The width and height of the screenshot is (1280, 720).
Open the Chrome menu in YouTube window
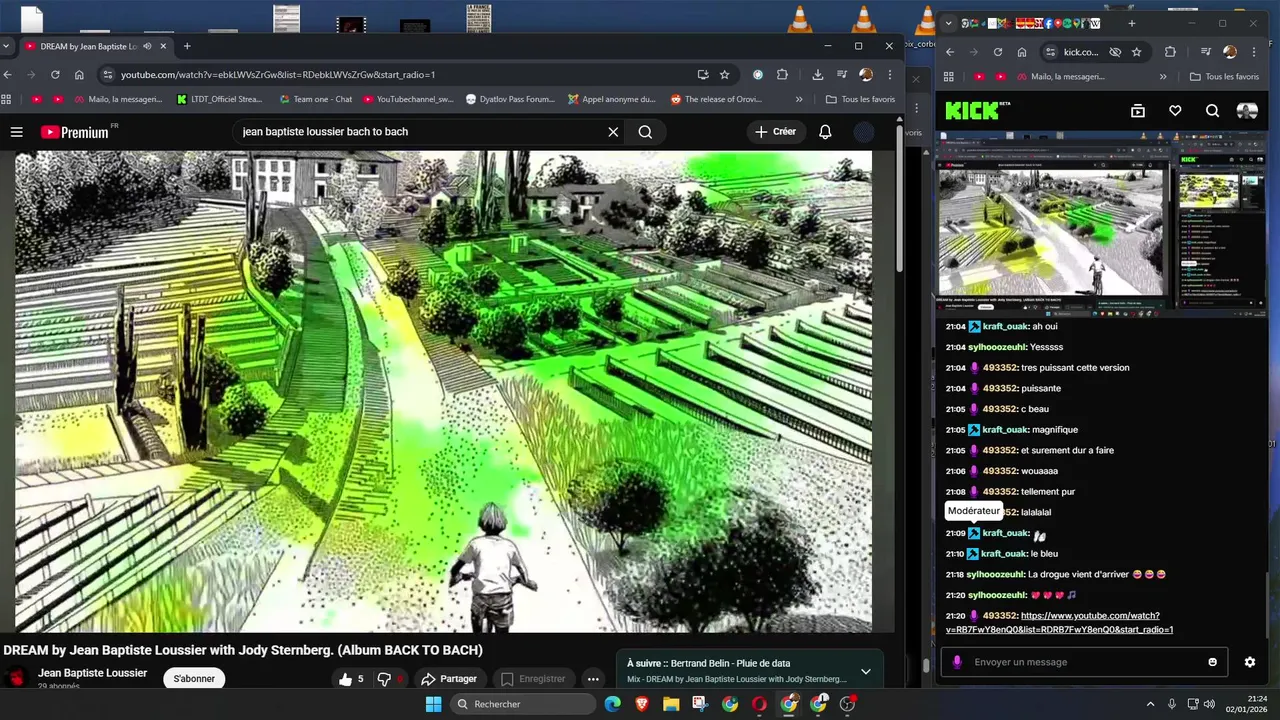click(x=890, y=74)
